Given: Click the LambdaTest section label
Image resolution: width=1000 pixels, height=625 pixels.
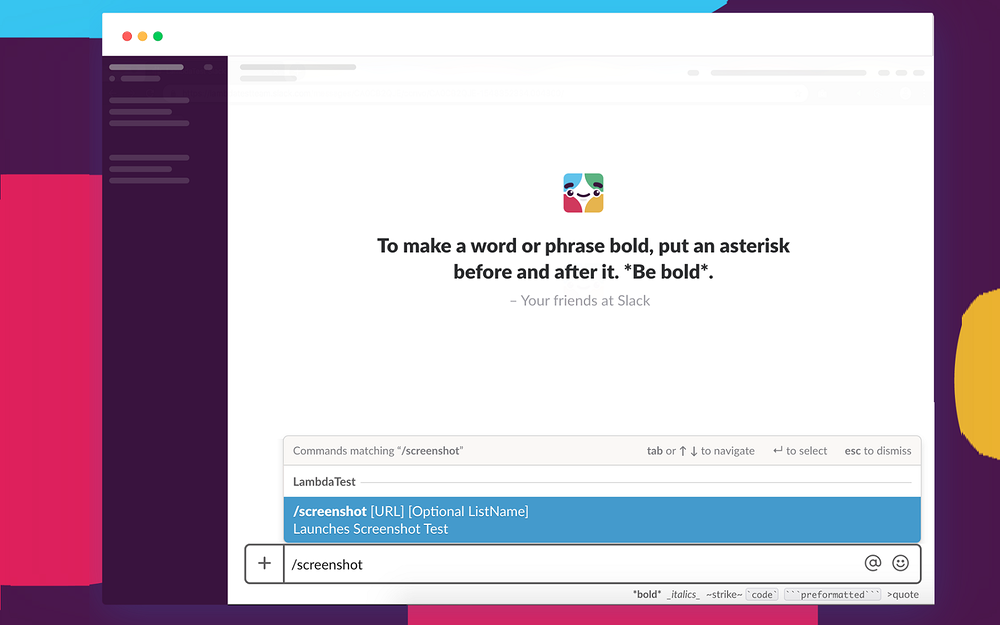Looking at the screenshot, I should click(x=324, y=482).
